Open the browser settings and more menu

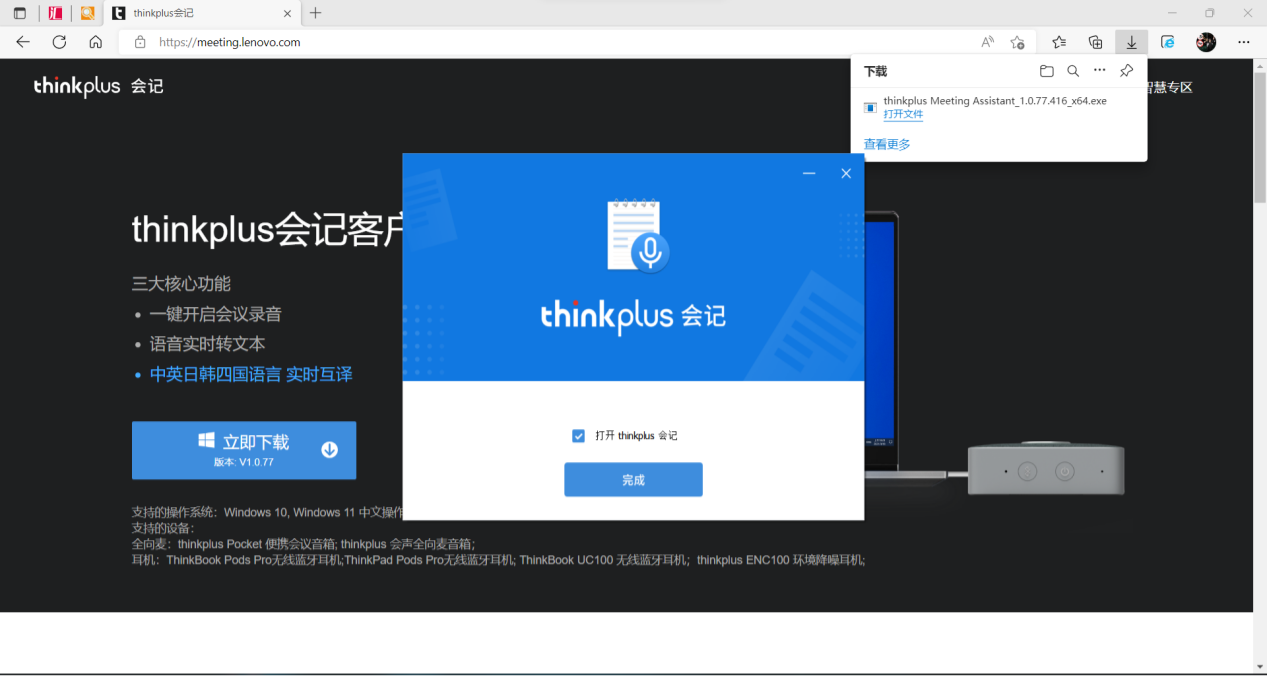pyautogui.click(x=1244, y=42)
